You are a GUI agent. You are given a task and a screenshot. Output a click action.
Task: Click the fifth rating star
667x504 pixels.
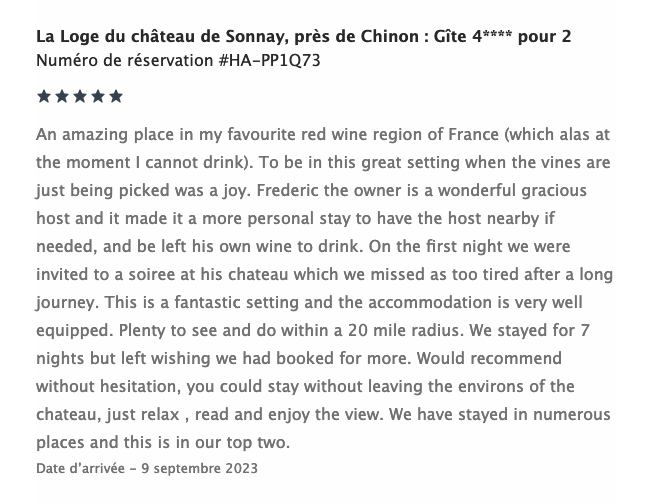[x=116, y=97]
